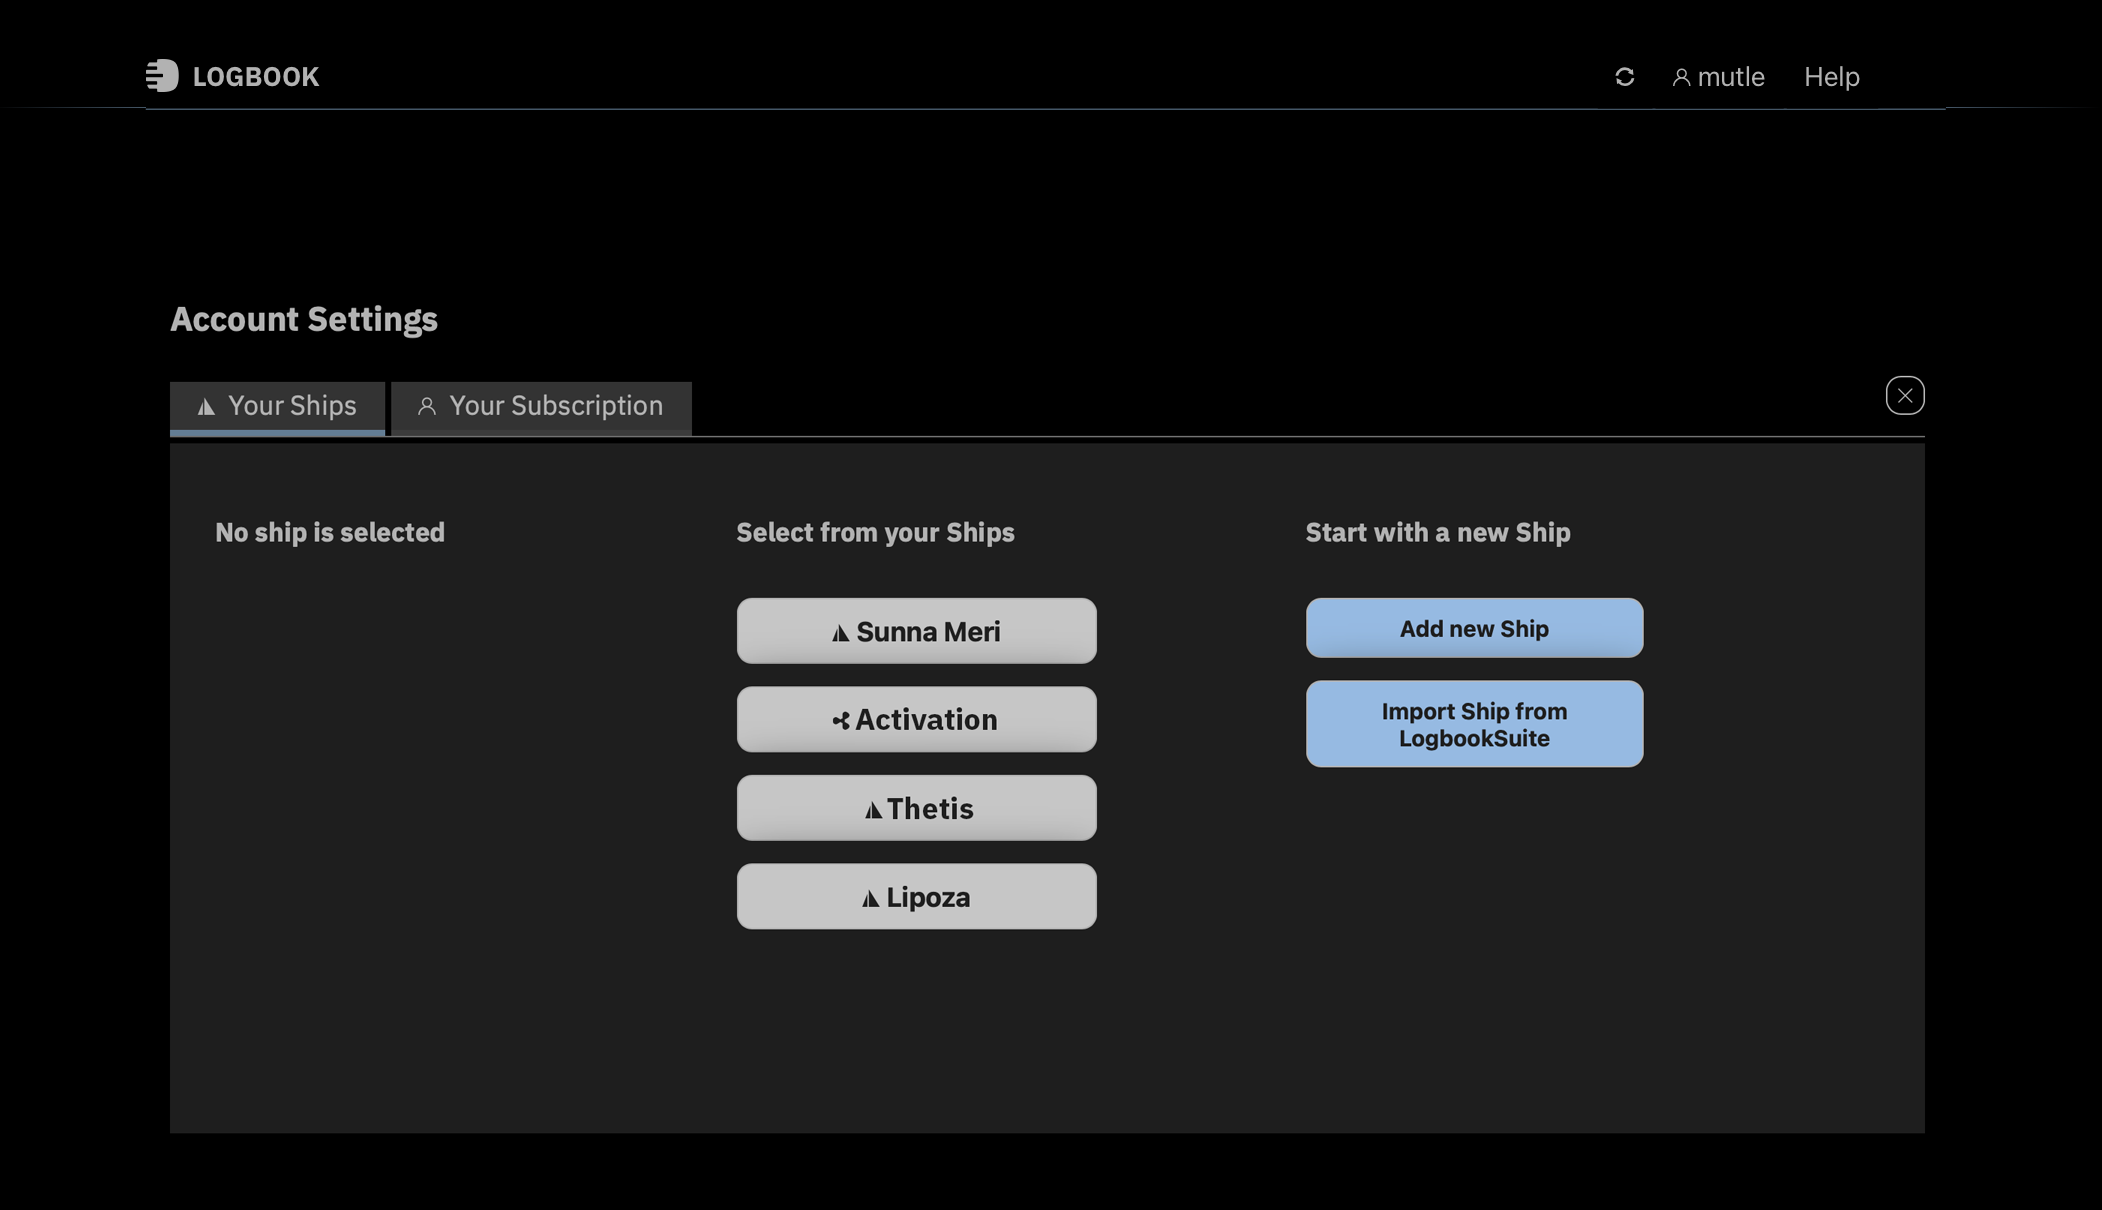Viewport: 2102px width, 1210px height.
Task: Click the share icon on Activation button
Action: (x=841, y=721)
